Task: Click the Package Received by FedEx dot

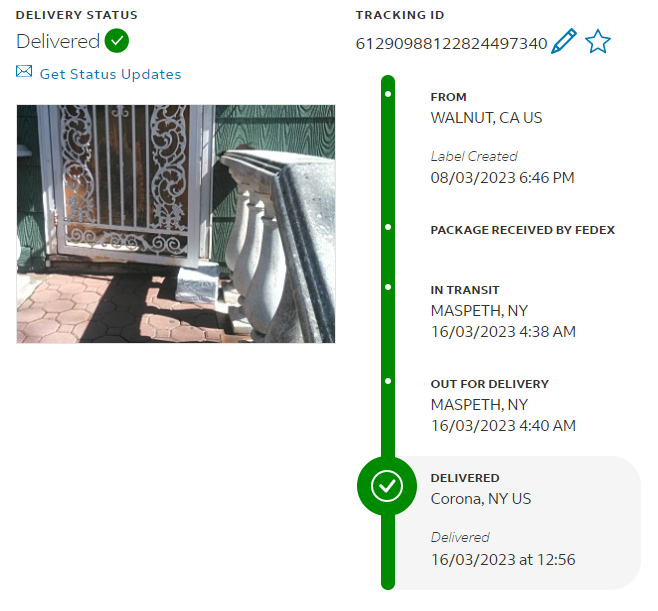Action: (388, 227)
